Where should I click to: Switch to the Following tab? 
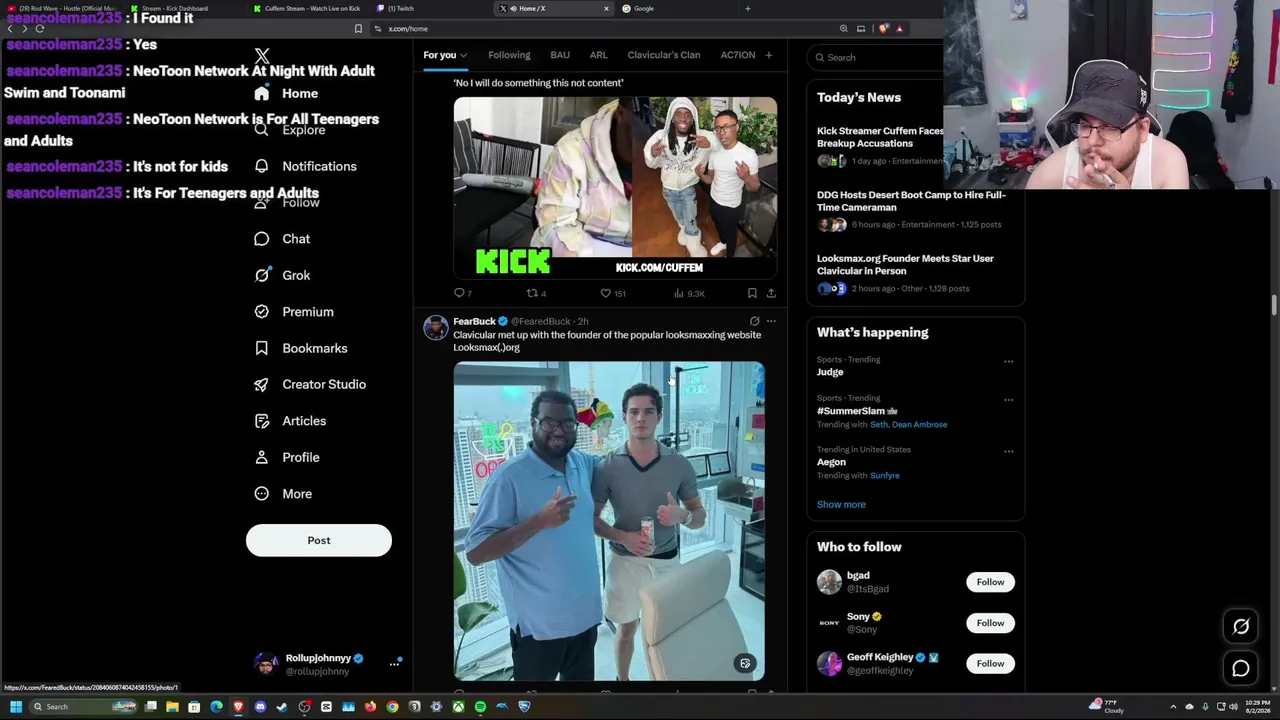[x=509, y=55]
